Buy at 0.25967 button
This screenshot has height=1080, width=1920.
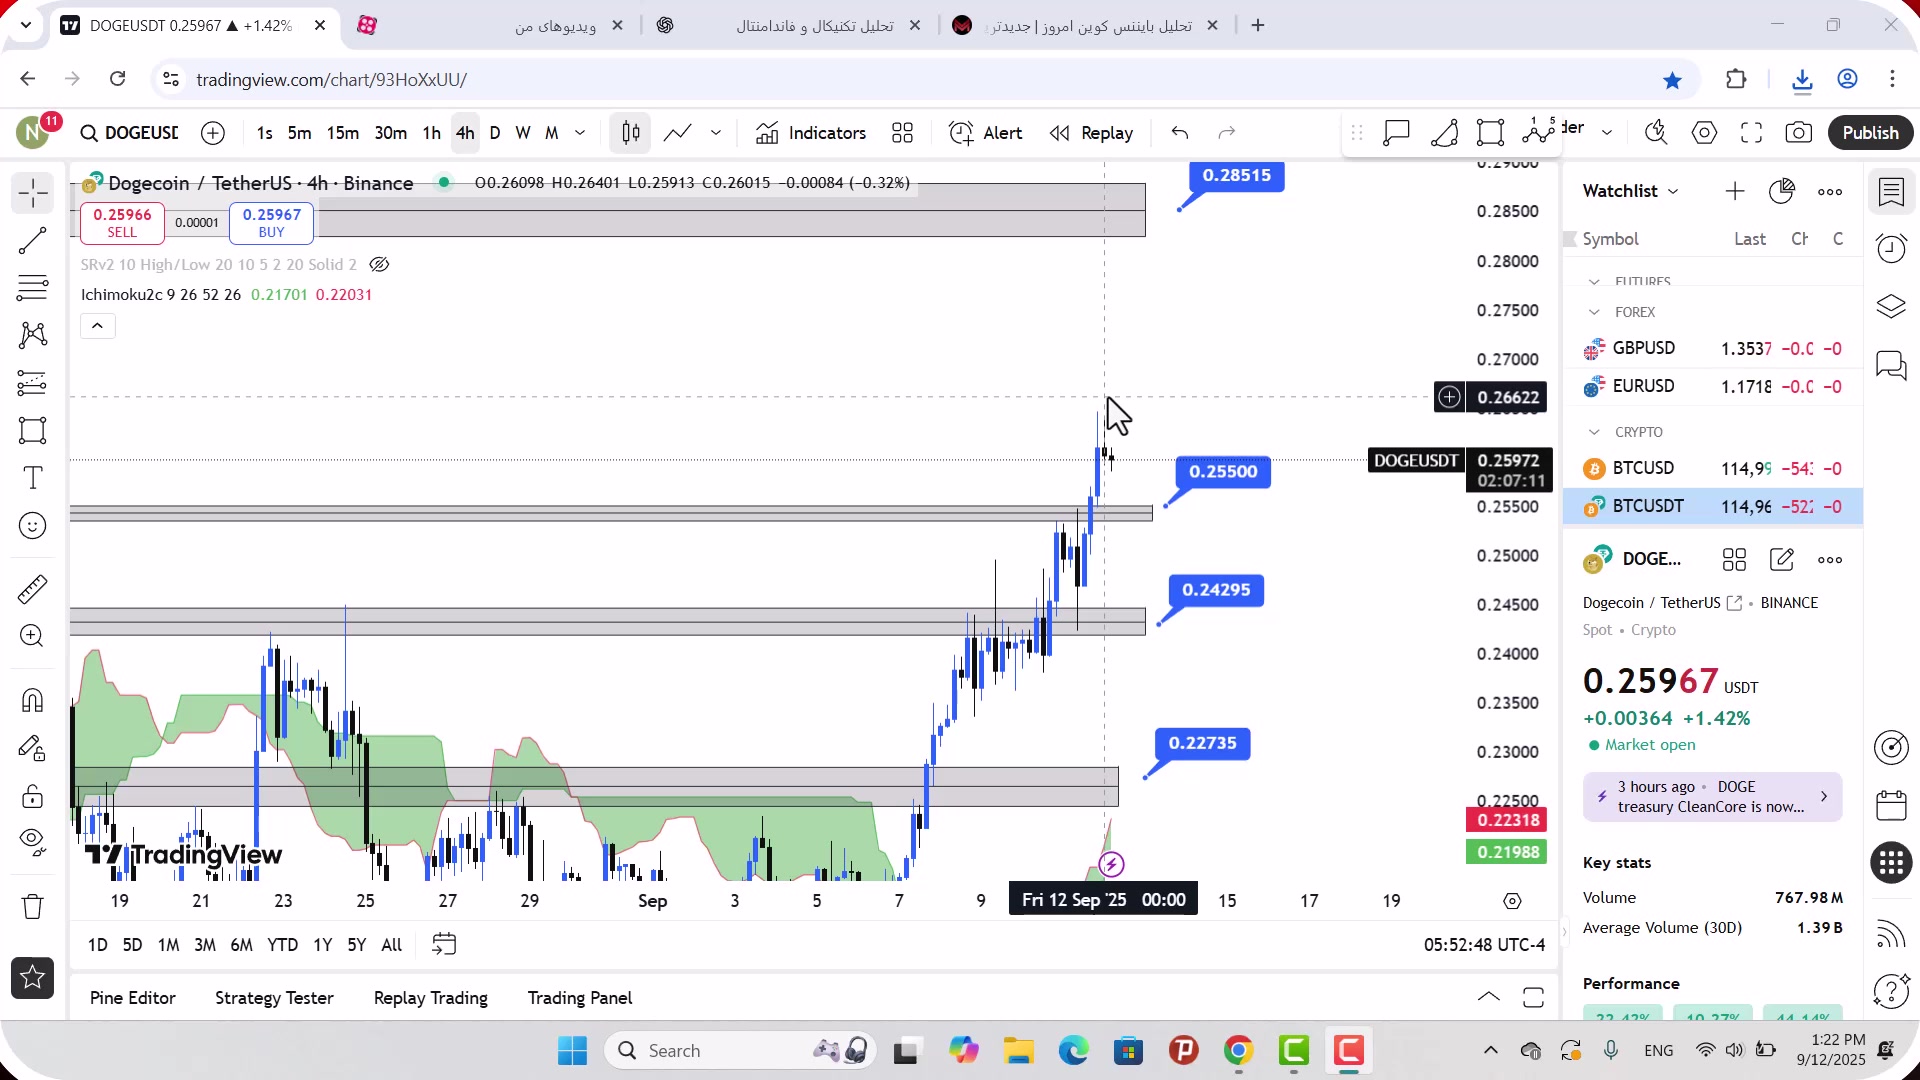[271, 223]
